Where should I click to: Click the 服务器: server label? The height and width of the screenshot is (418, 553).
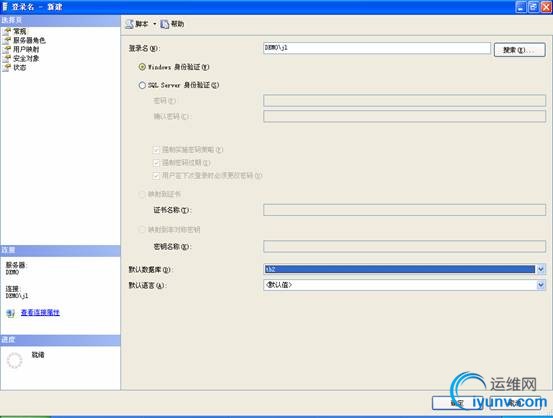click(x=16, y=265)
